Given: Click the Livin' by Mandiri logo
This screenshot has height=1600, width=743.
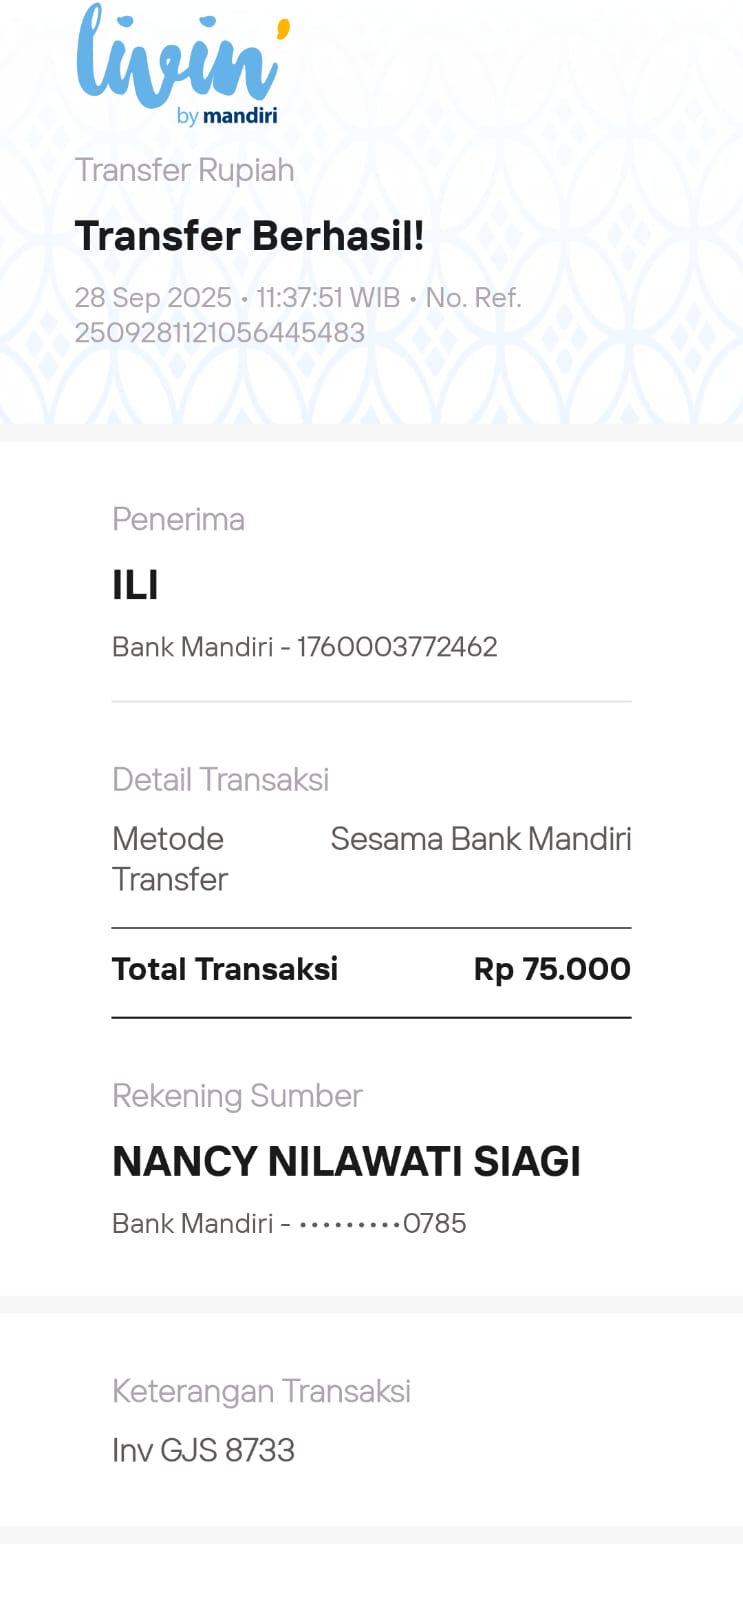Looking at the screenshot, I should [x=180, y=58].
